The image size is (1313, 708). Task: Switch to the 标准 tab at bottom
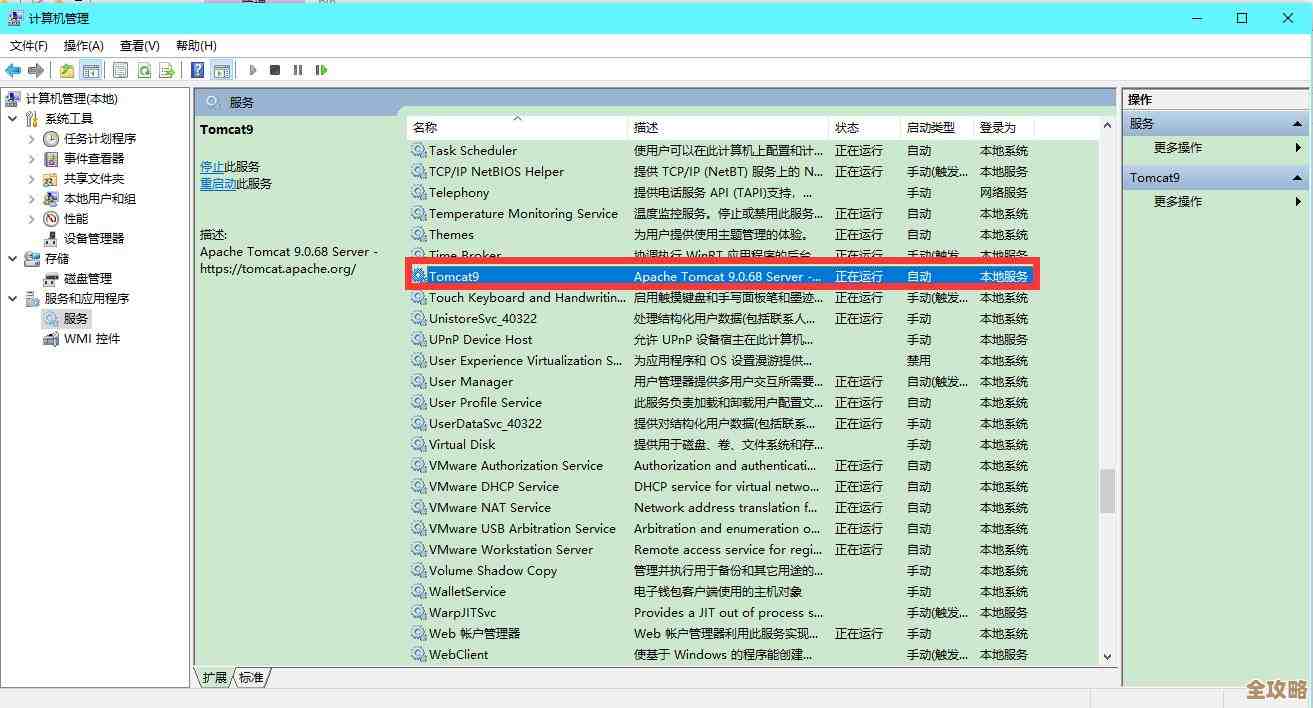coord(250,677)
